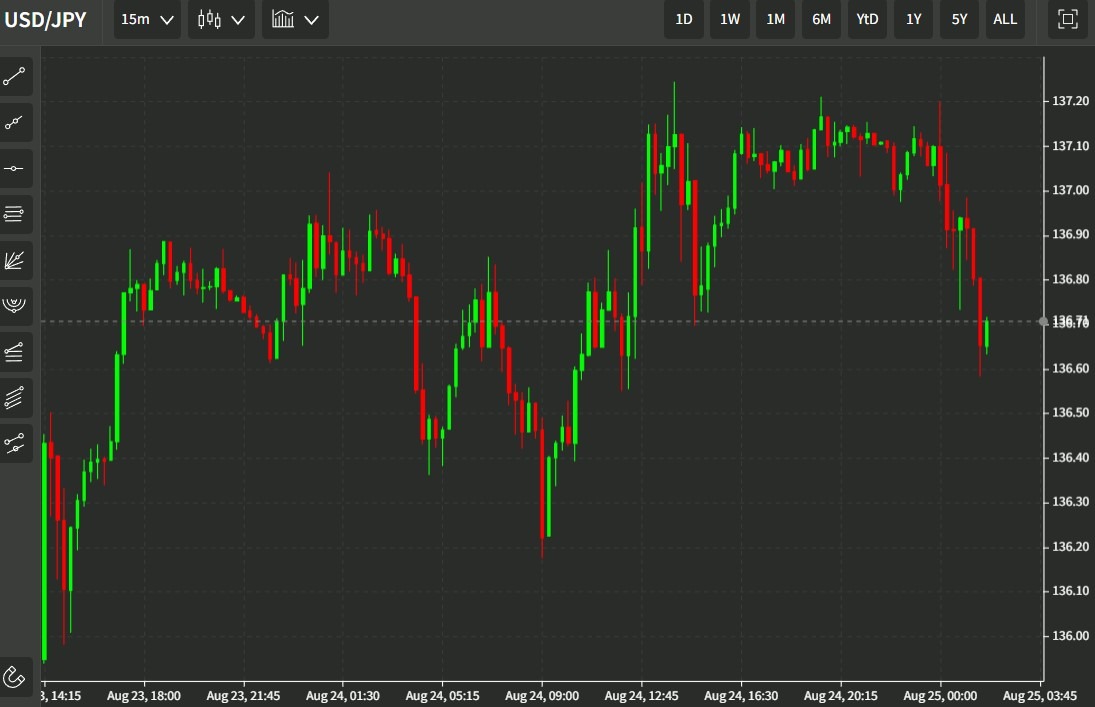This screenshot has width=1095, height=707.
Task: Click the Aug 23, 18:00 time label
Action: 144,696
